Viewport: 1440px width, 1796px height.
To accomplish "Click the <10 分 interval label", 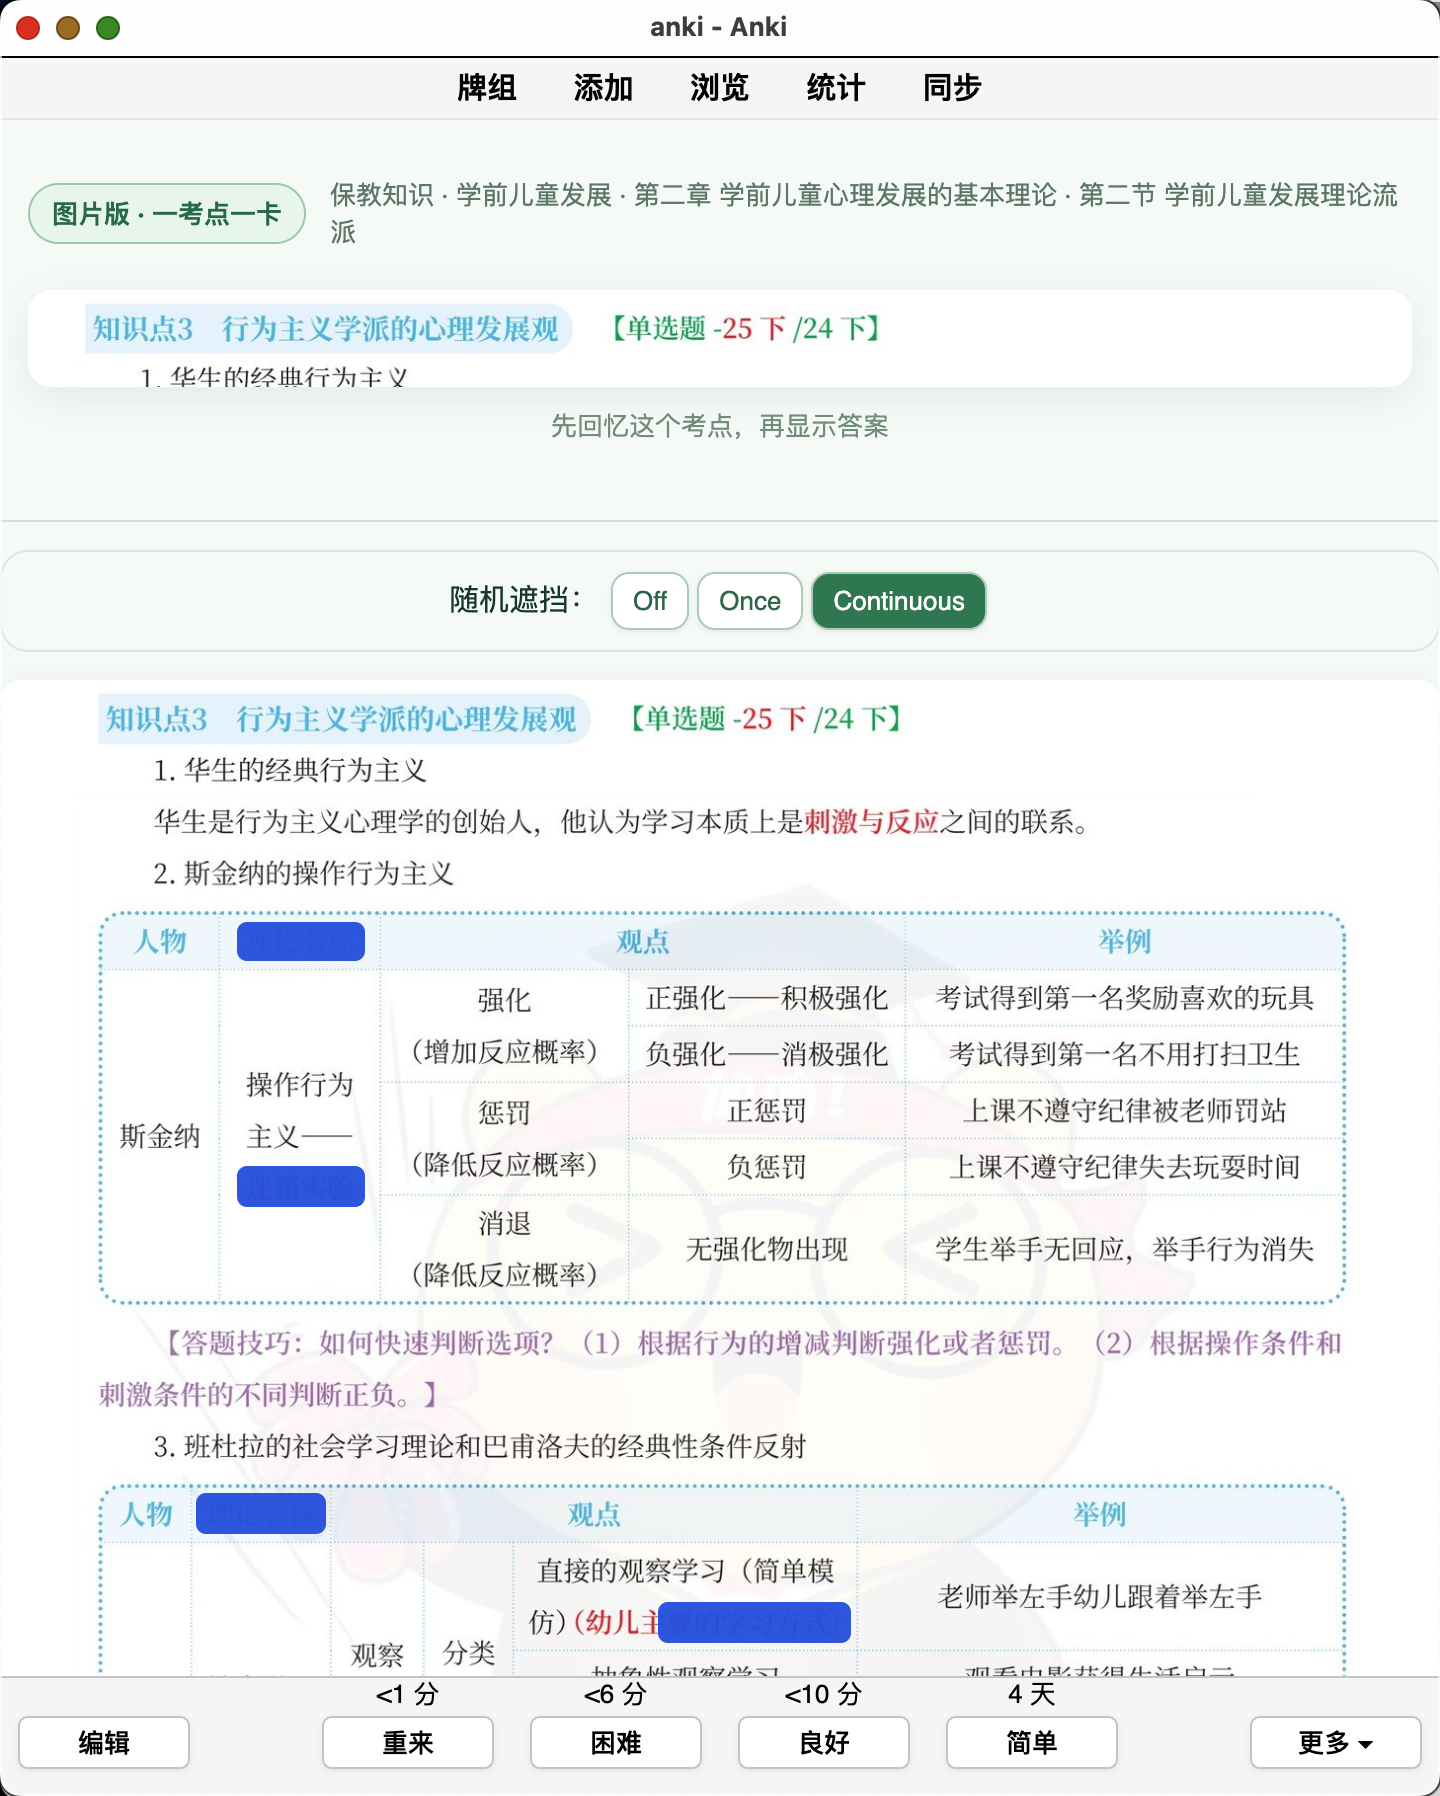I will coord(823,1694).
